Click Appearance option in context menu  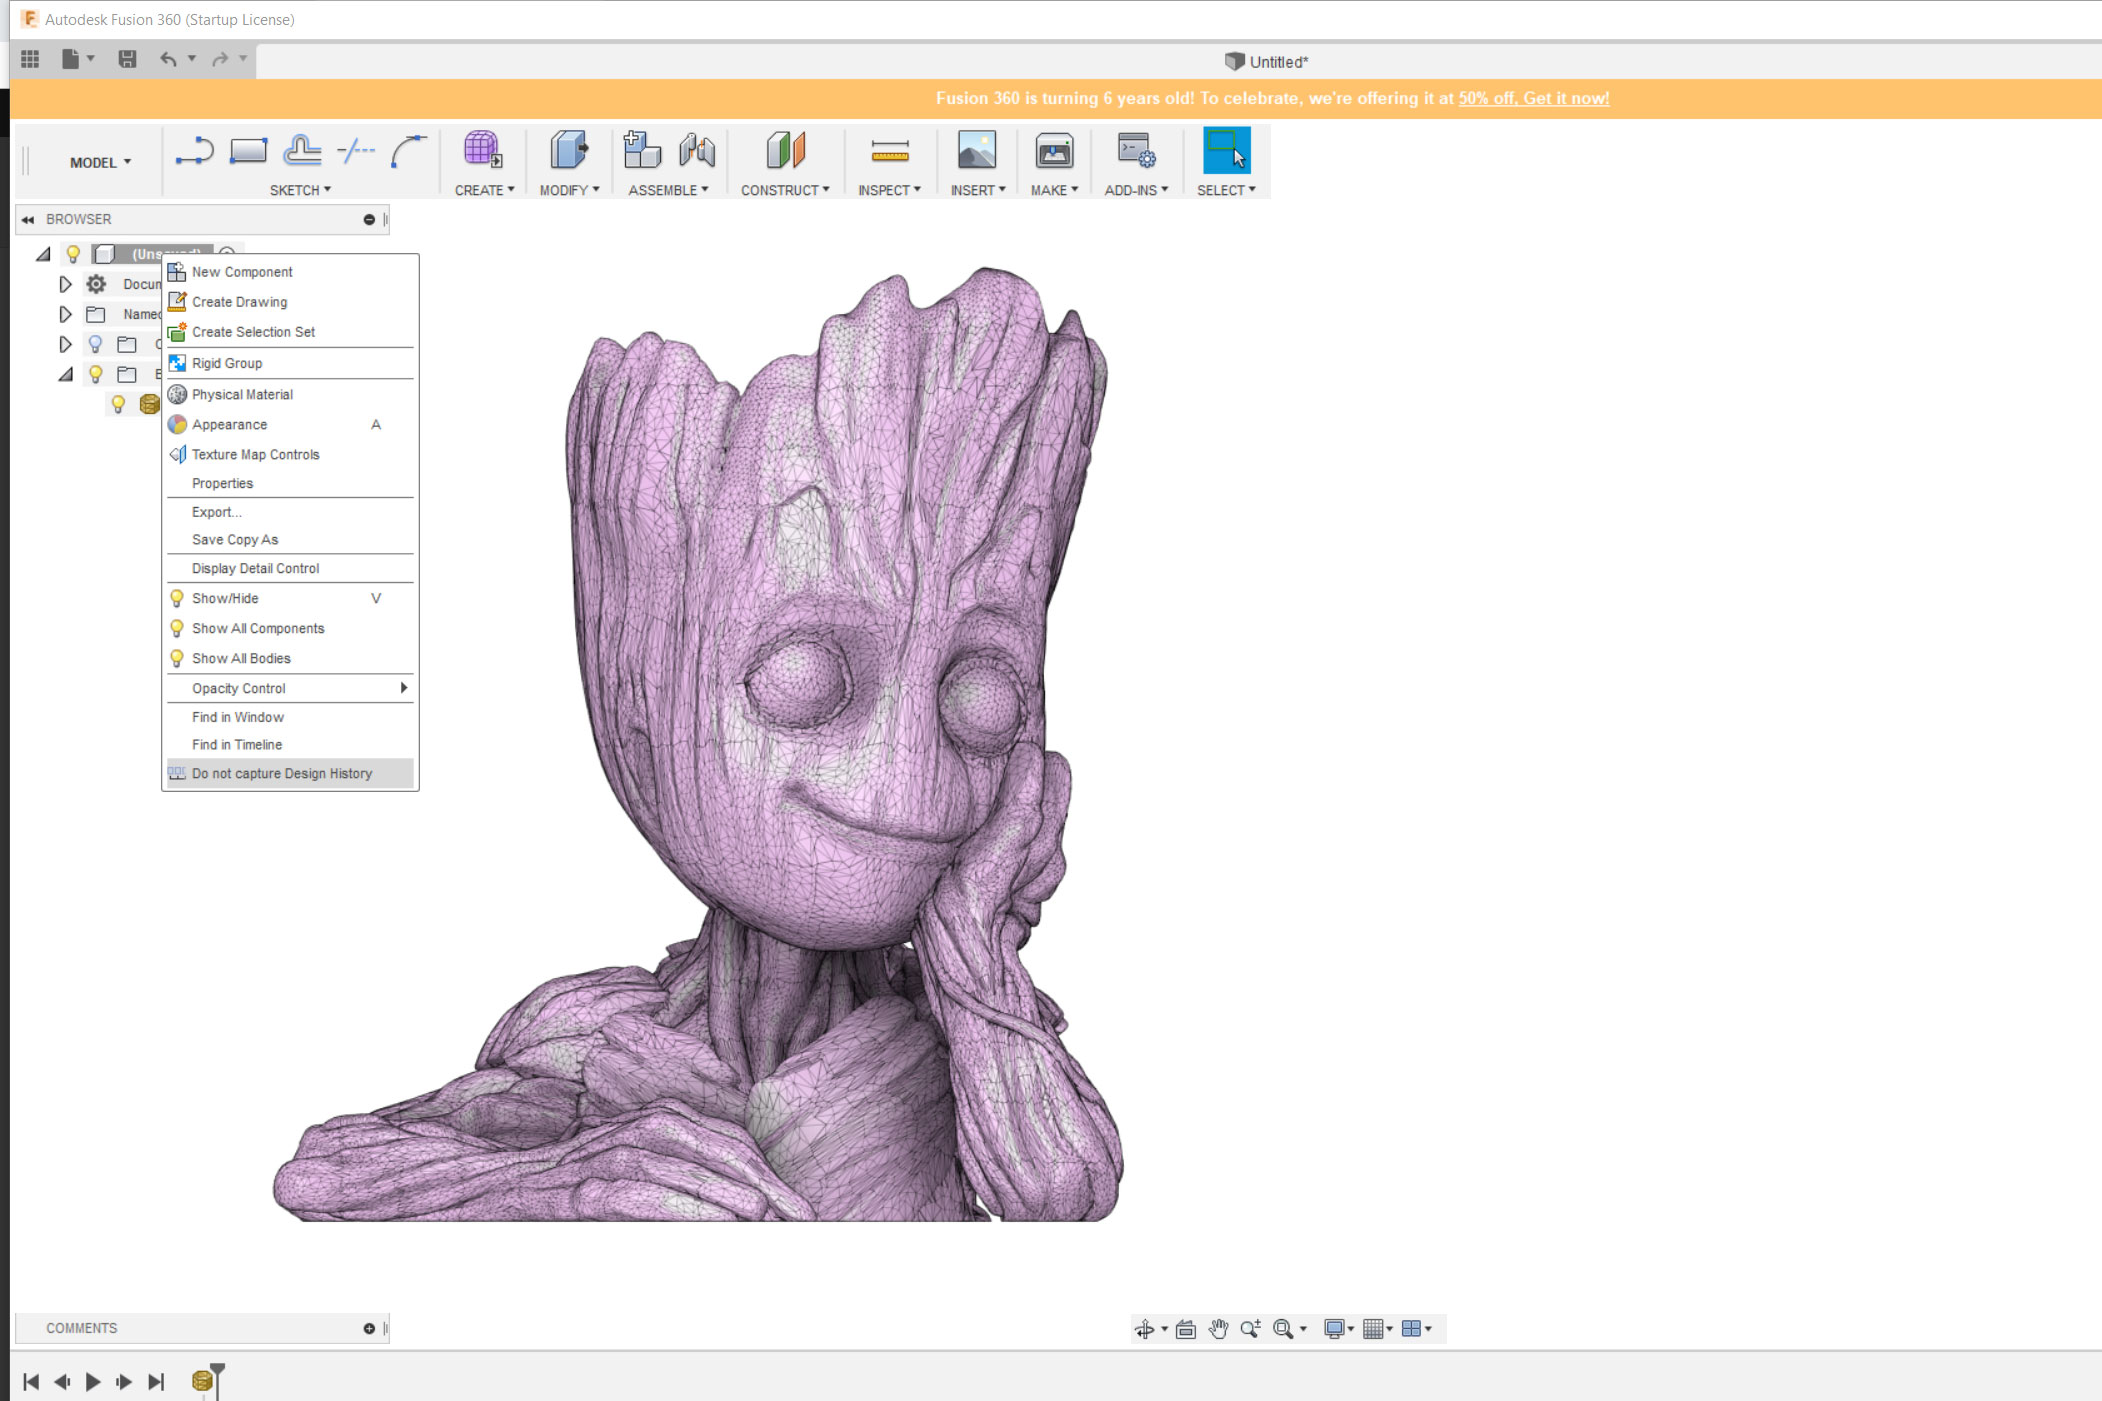[228, 424]
